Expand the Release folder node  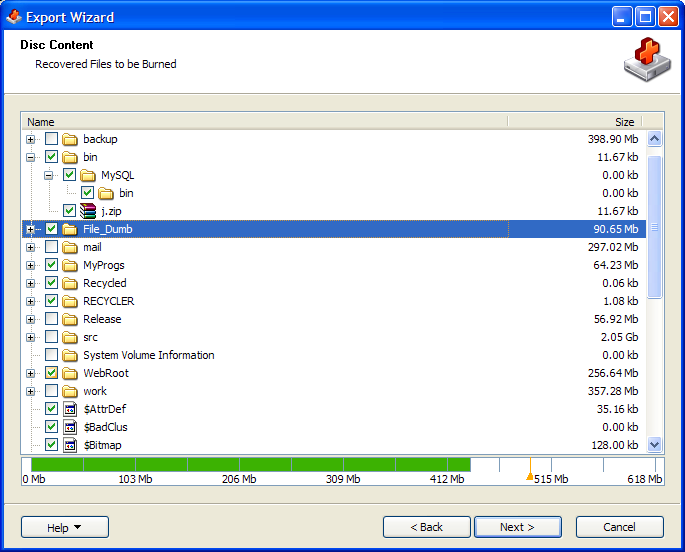coord(31,320)
